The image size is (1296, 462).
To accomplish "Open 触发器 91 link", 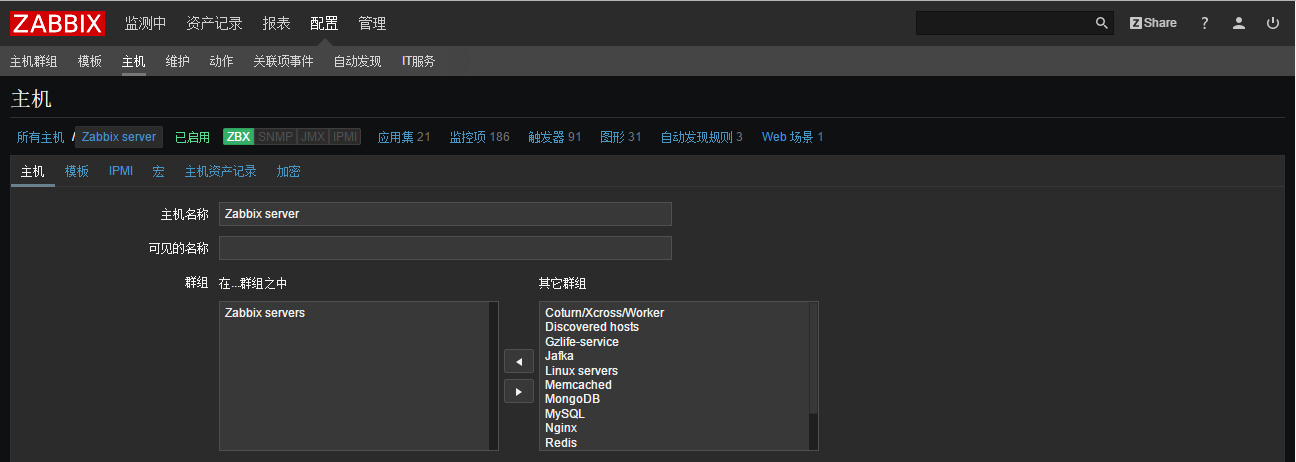I will (555, 137).
